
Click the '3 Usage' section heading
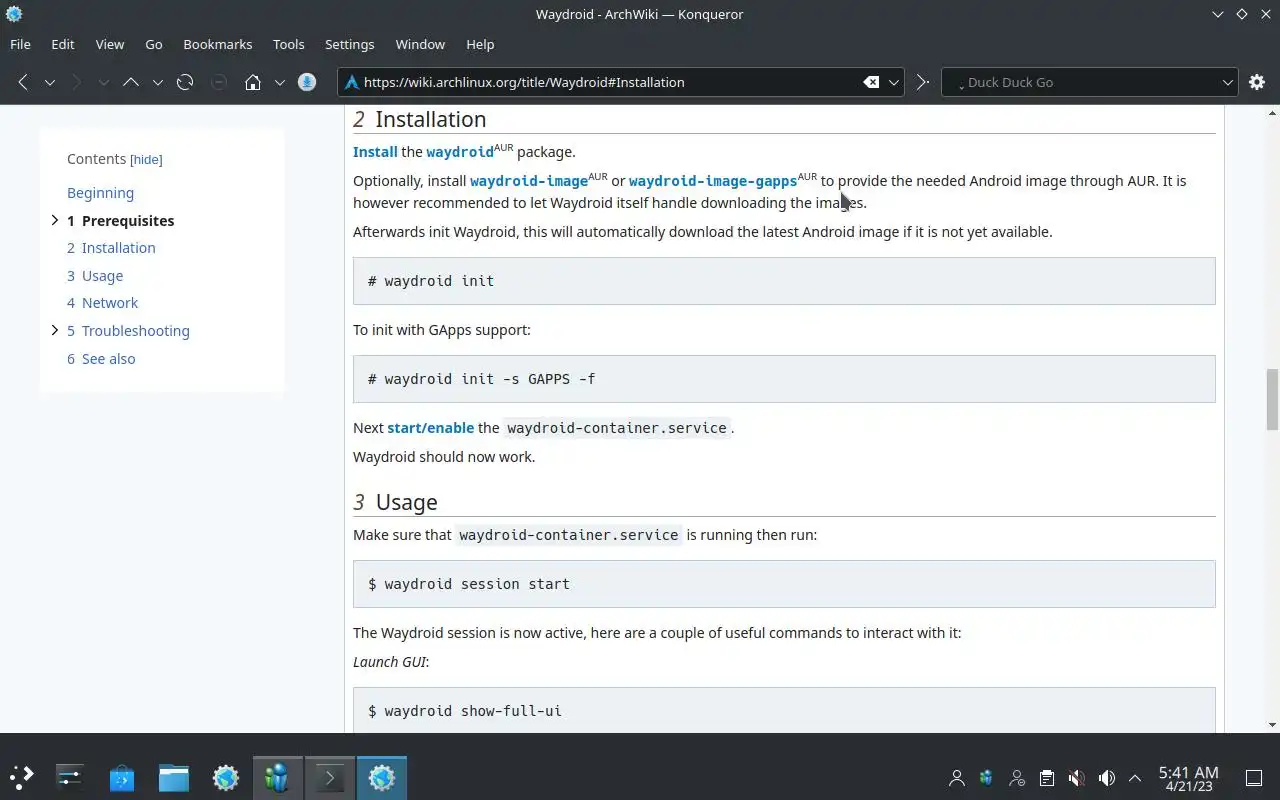[395, 502]
